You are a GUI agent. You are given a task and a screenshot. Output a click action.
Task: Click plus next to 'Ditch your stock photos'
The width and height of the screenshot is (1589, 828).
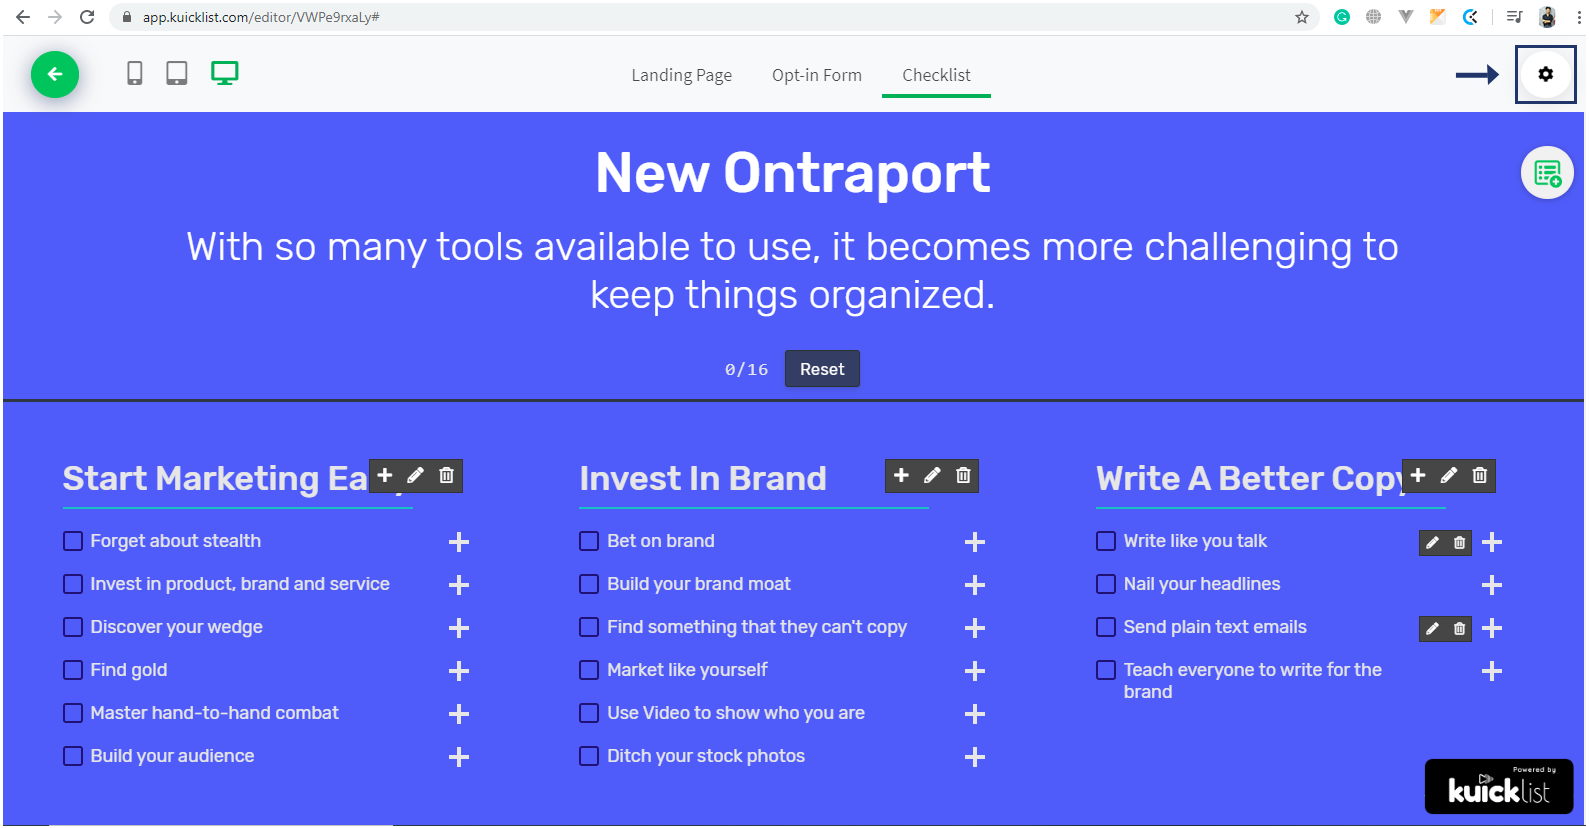975,757
